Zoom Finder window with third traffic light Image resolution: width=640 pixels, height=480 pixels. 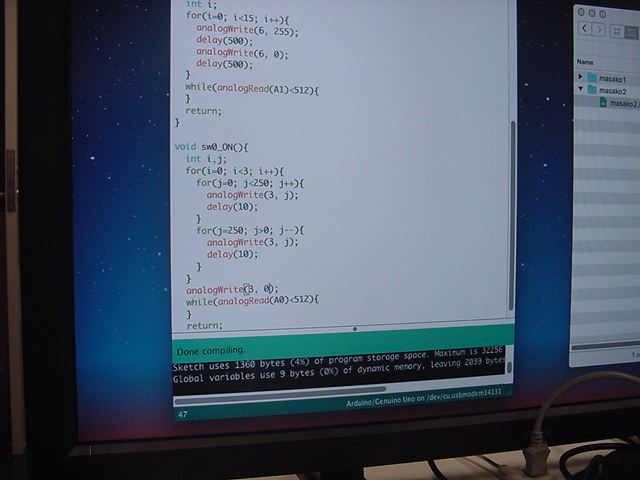coord(602,14)
